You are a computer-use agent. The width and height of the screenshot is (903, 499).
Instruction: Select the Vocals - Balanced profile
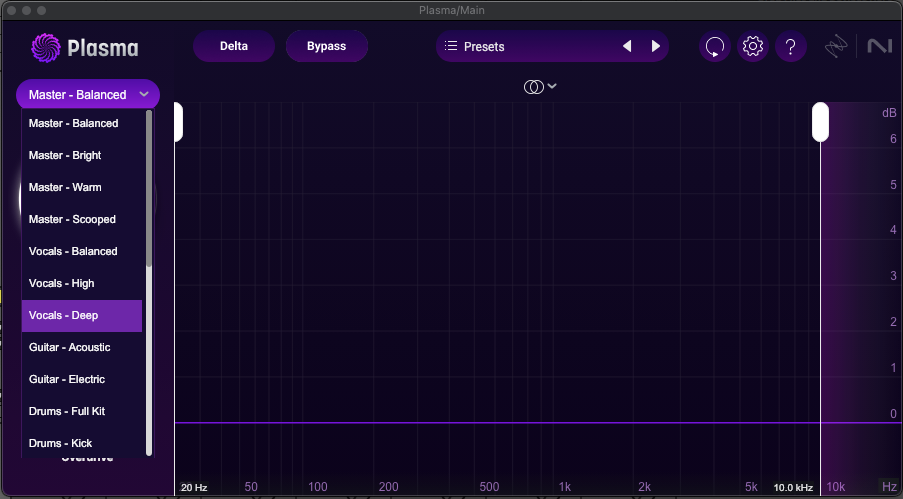click(82, 251)
